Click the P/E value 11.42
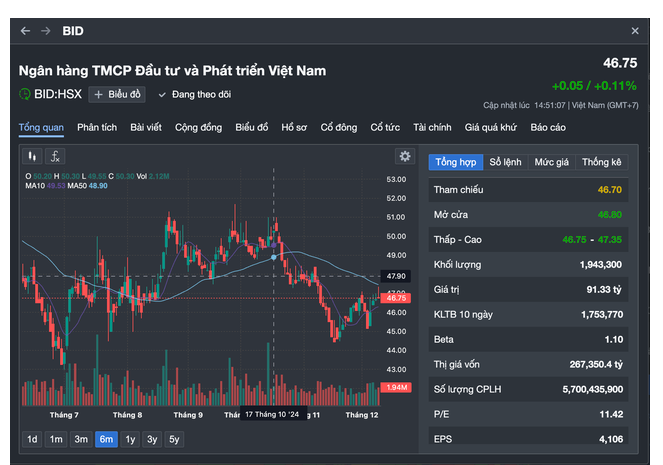Image resolution: width=663 pixels, height=465 pixels. (611, 414)
